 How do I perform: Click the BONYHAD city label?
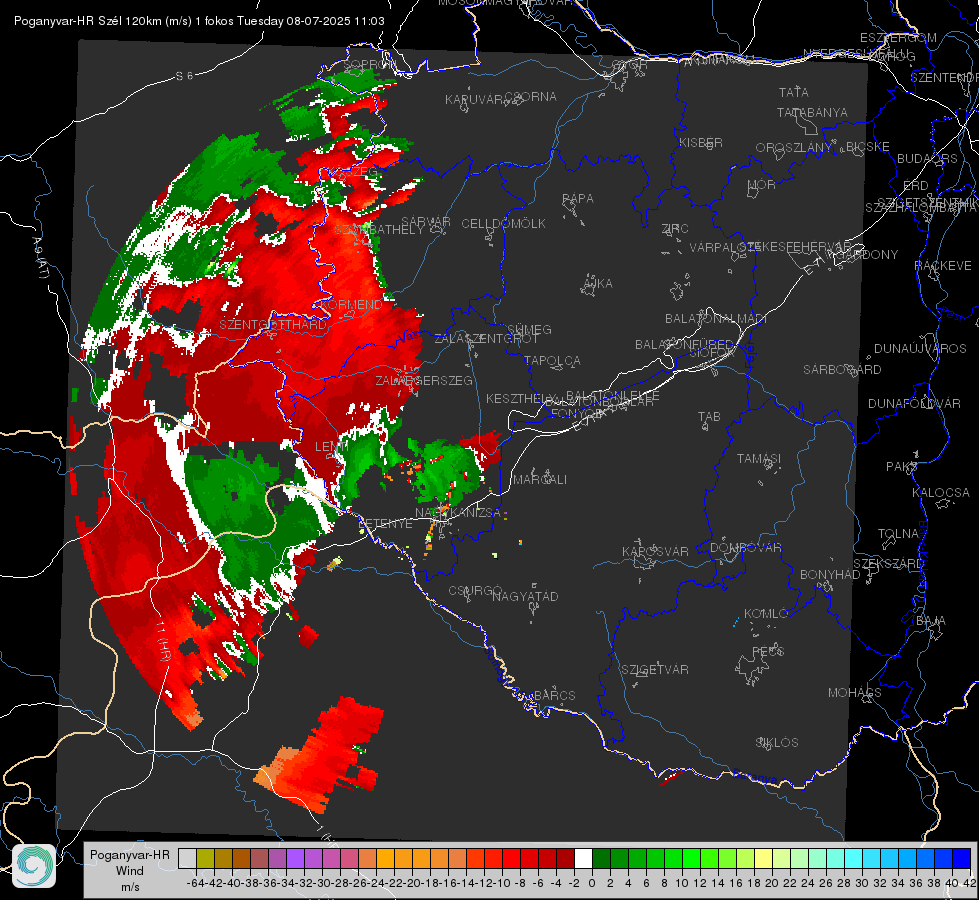click(830, 575)
